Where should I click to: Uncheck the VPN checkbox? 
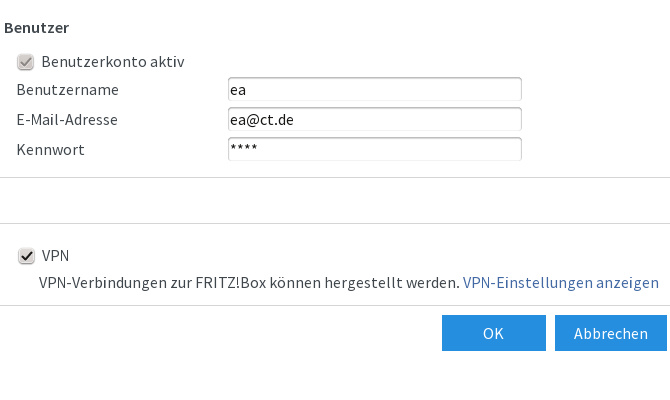[26, 256]
